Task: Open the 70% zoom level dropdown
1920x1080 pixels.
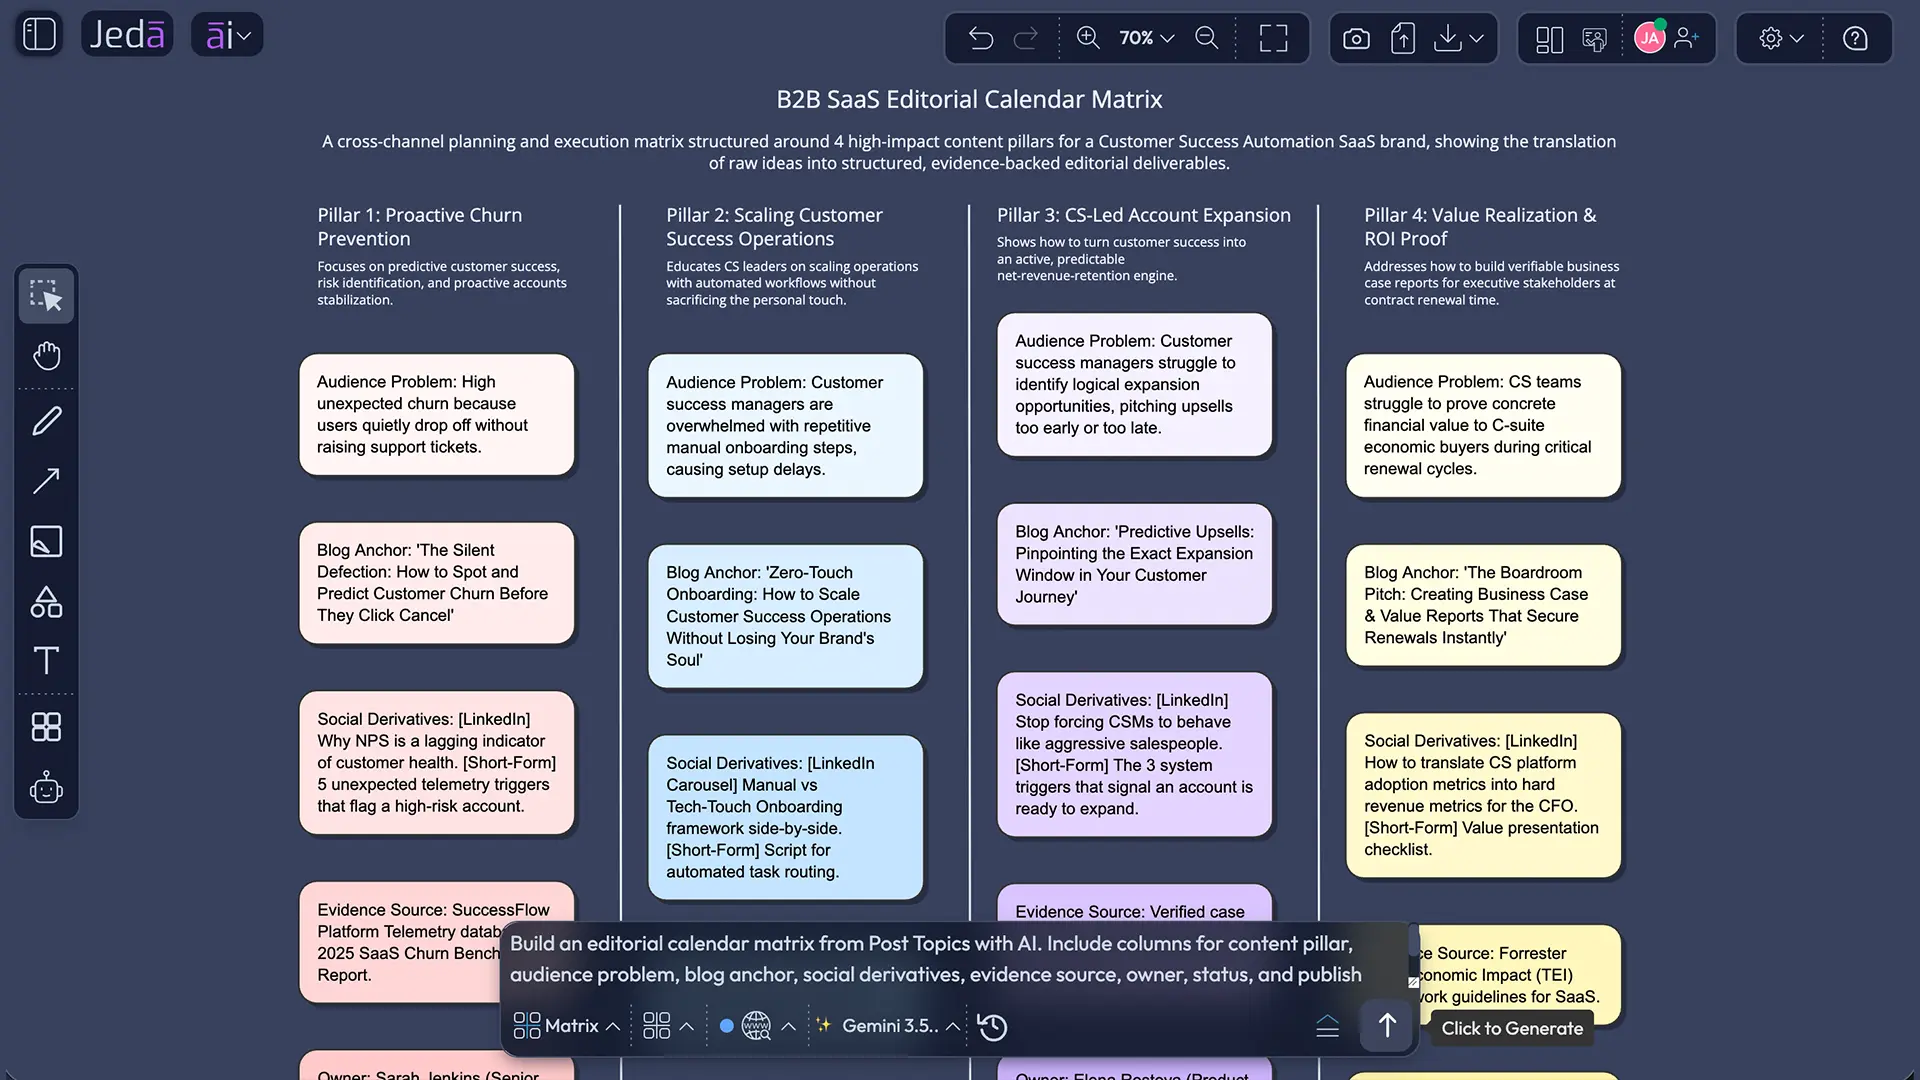Action: tap(1146, 38)
